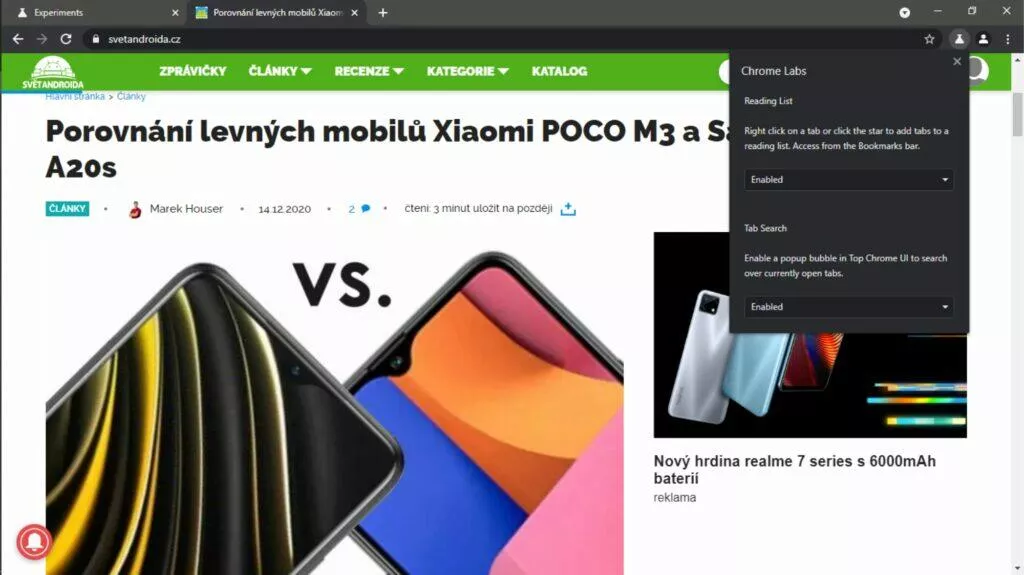Open the Chrome Labs flask icon
Viewport: 1024px width, 575px height.
[x=959, y=39]
